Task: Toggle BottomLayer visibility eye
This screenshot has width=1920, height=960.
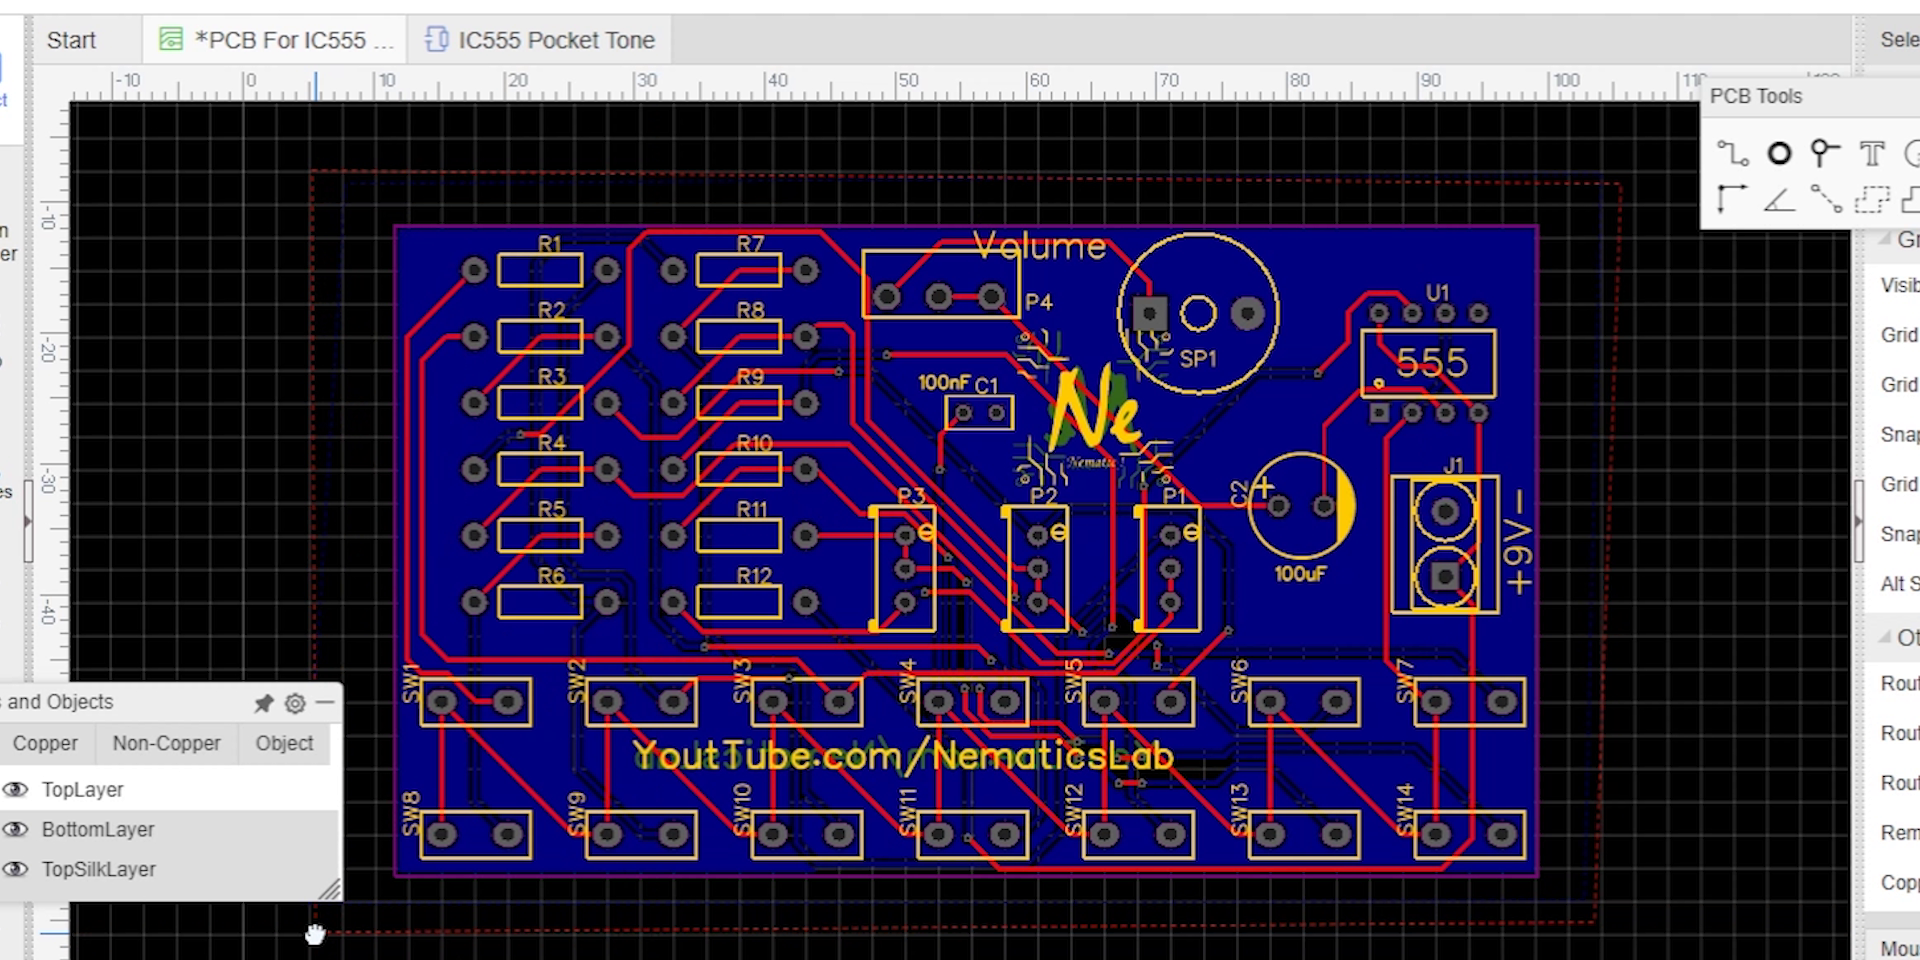Action: tap(16, 830)
